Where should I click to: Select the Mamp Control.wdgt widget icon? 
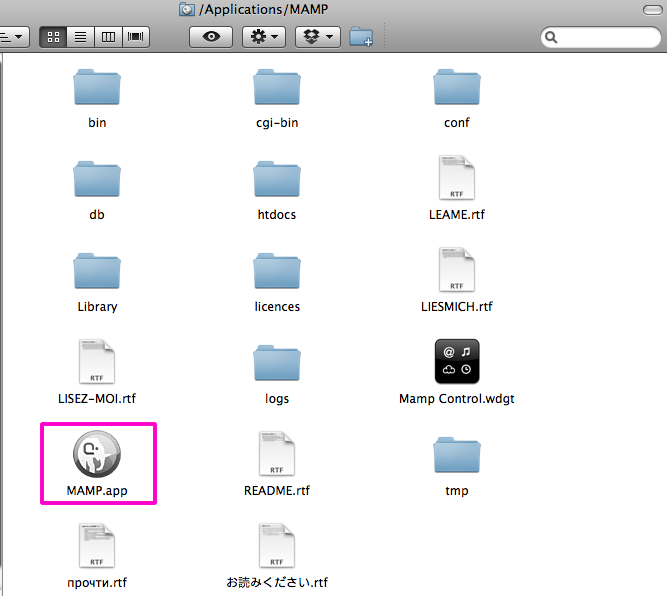457,361
